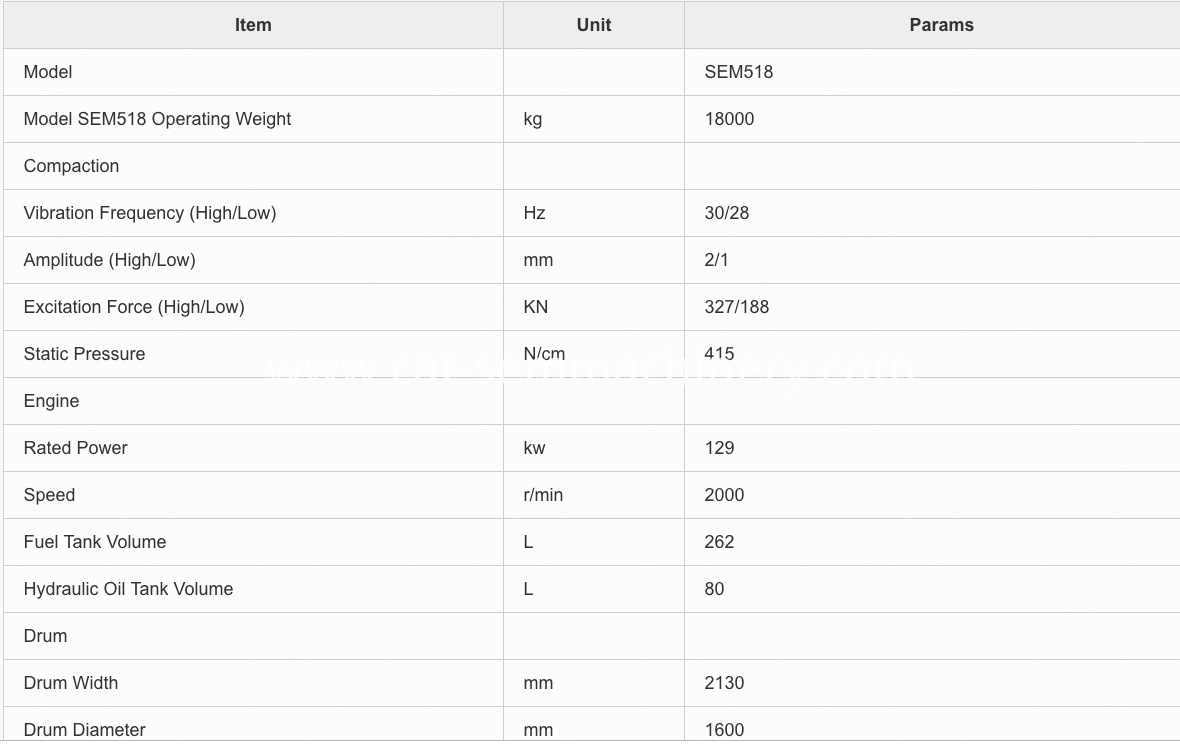Click the Params column header

tap(941, 25)
